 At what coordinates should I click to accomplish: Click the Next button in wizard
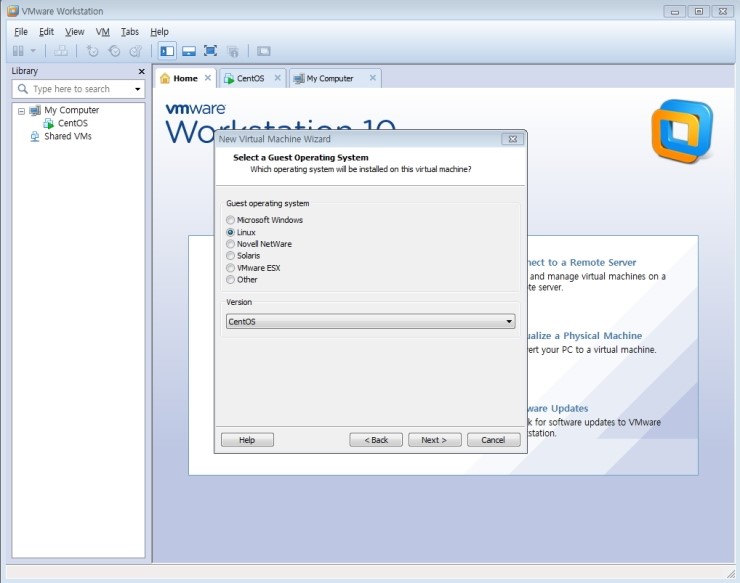pyautogui.click(x=434, y=440)
